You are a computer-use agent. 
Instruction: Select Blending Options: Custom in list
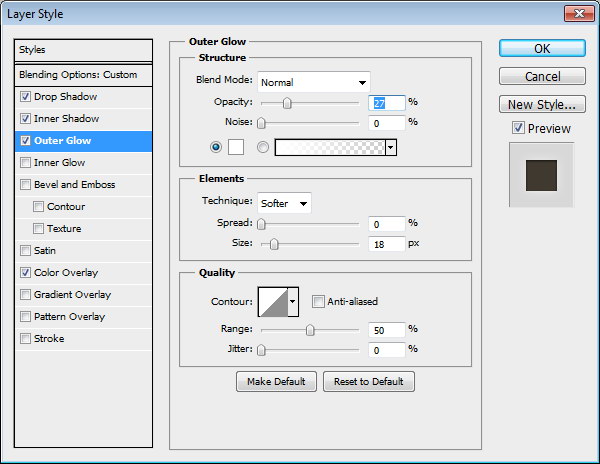click(x=78, y=75)
